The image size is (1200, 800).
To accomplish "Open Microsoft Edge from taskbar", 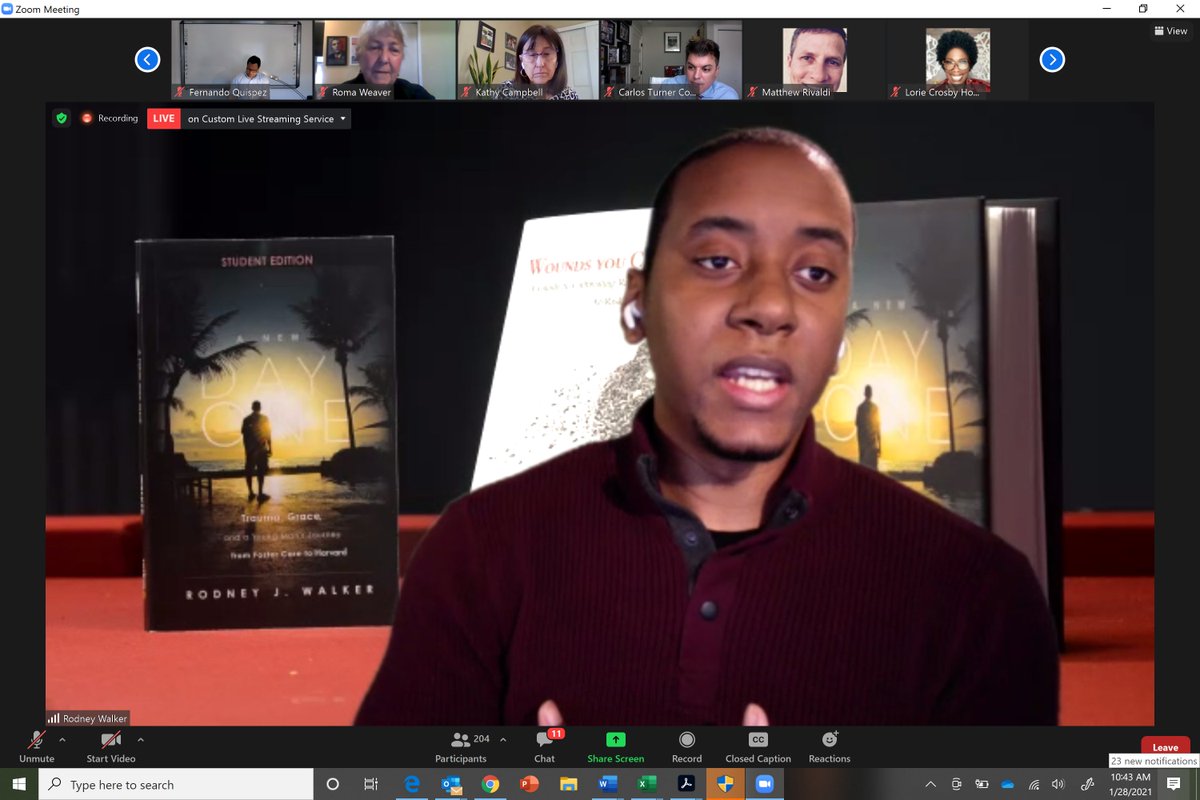I will (x=413, y=784).
